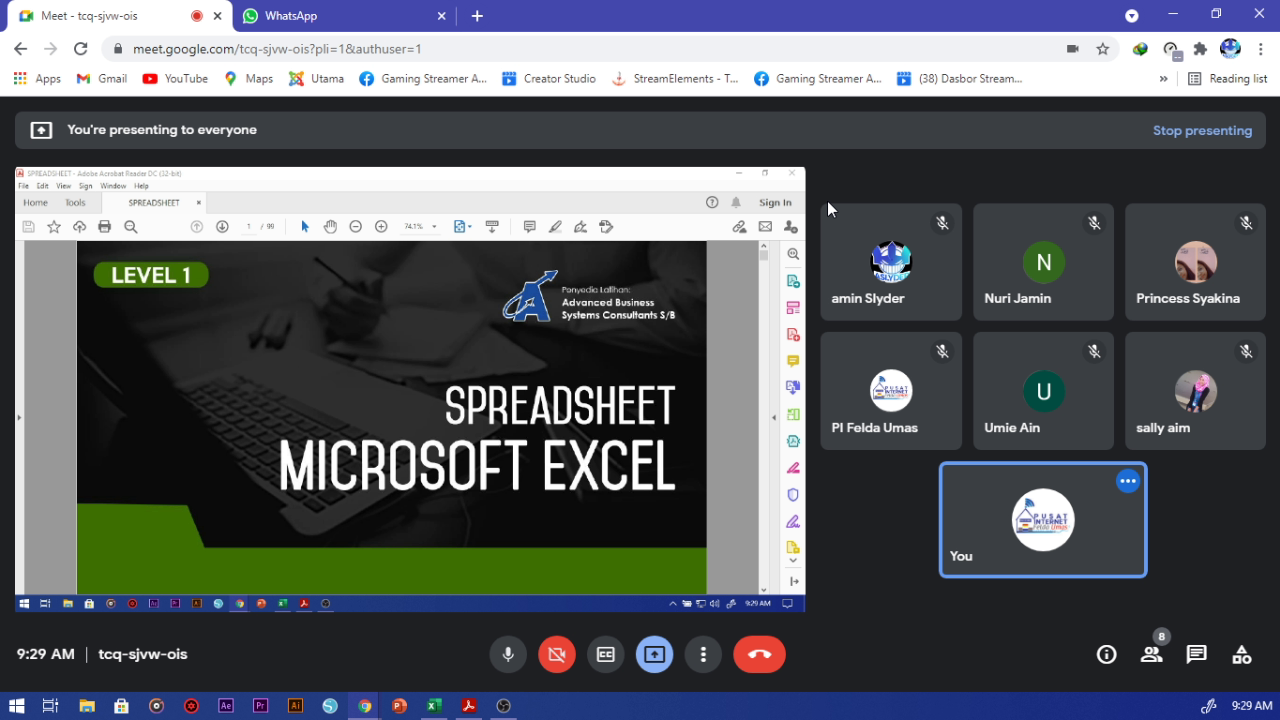Open the Gmail bookmark

click(x=102, y=78)
